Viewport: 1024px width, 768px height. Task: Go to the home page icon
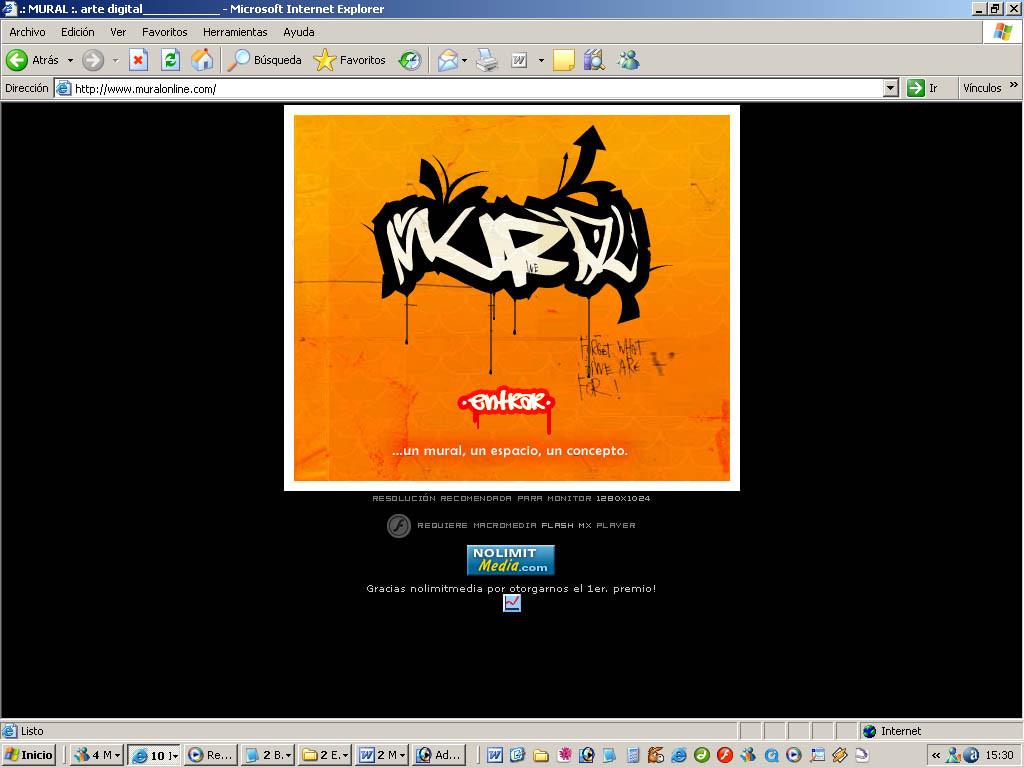202,60
